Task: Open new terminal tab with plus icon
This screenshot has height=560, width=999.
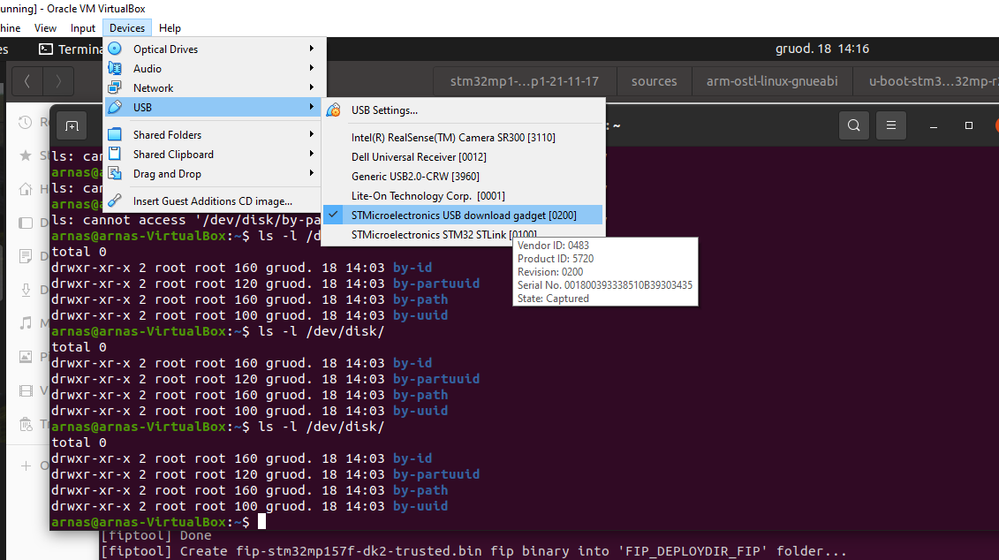Action: [x=72, y=126]
